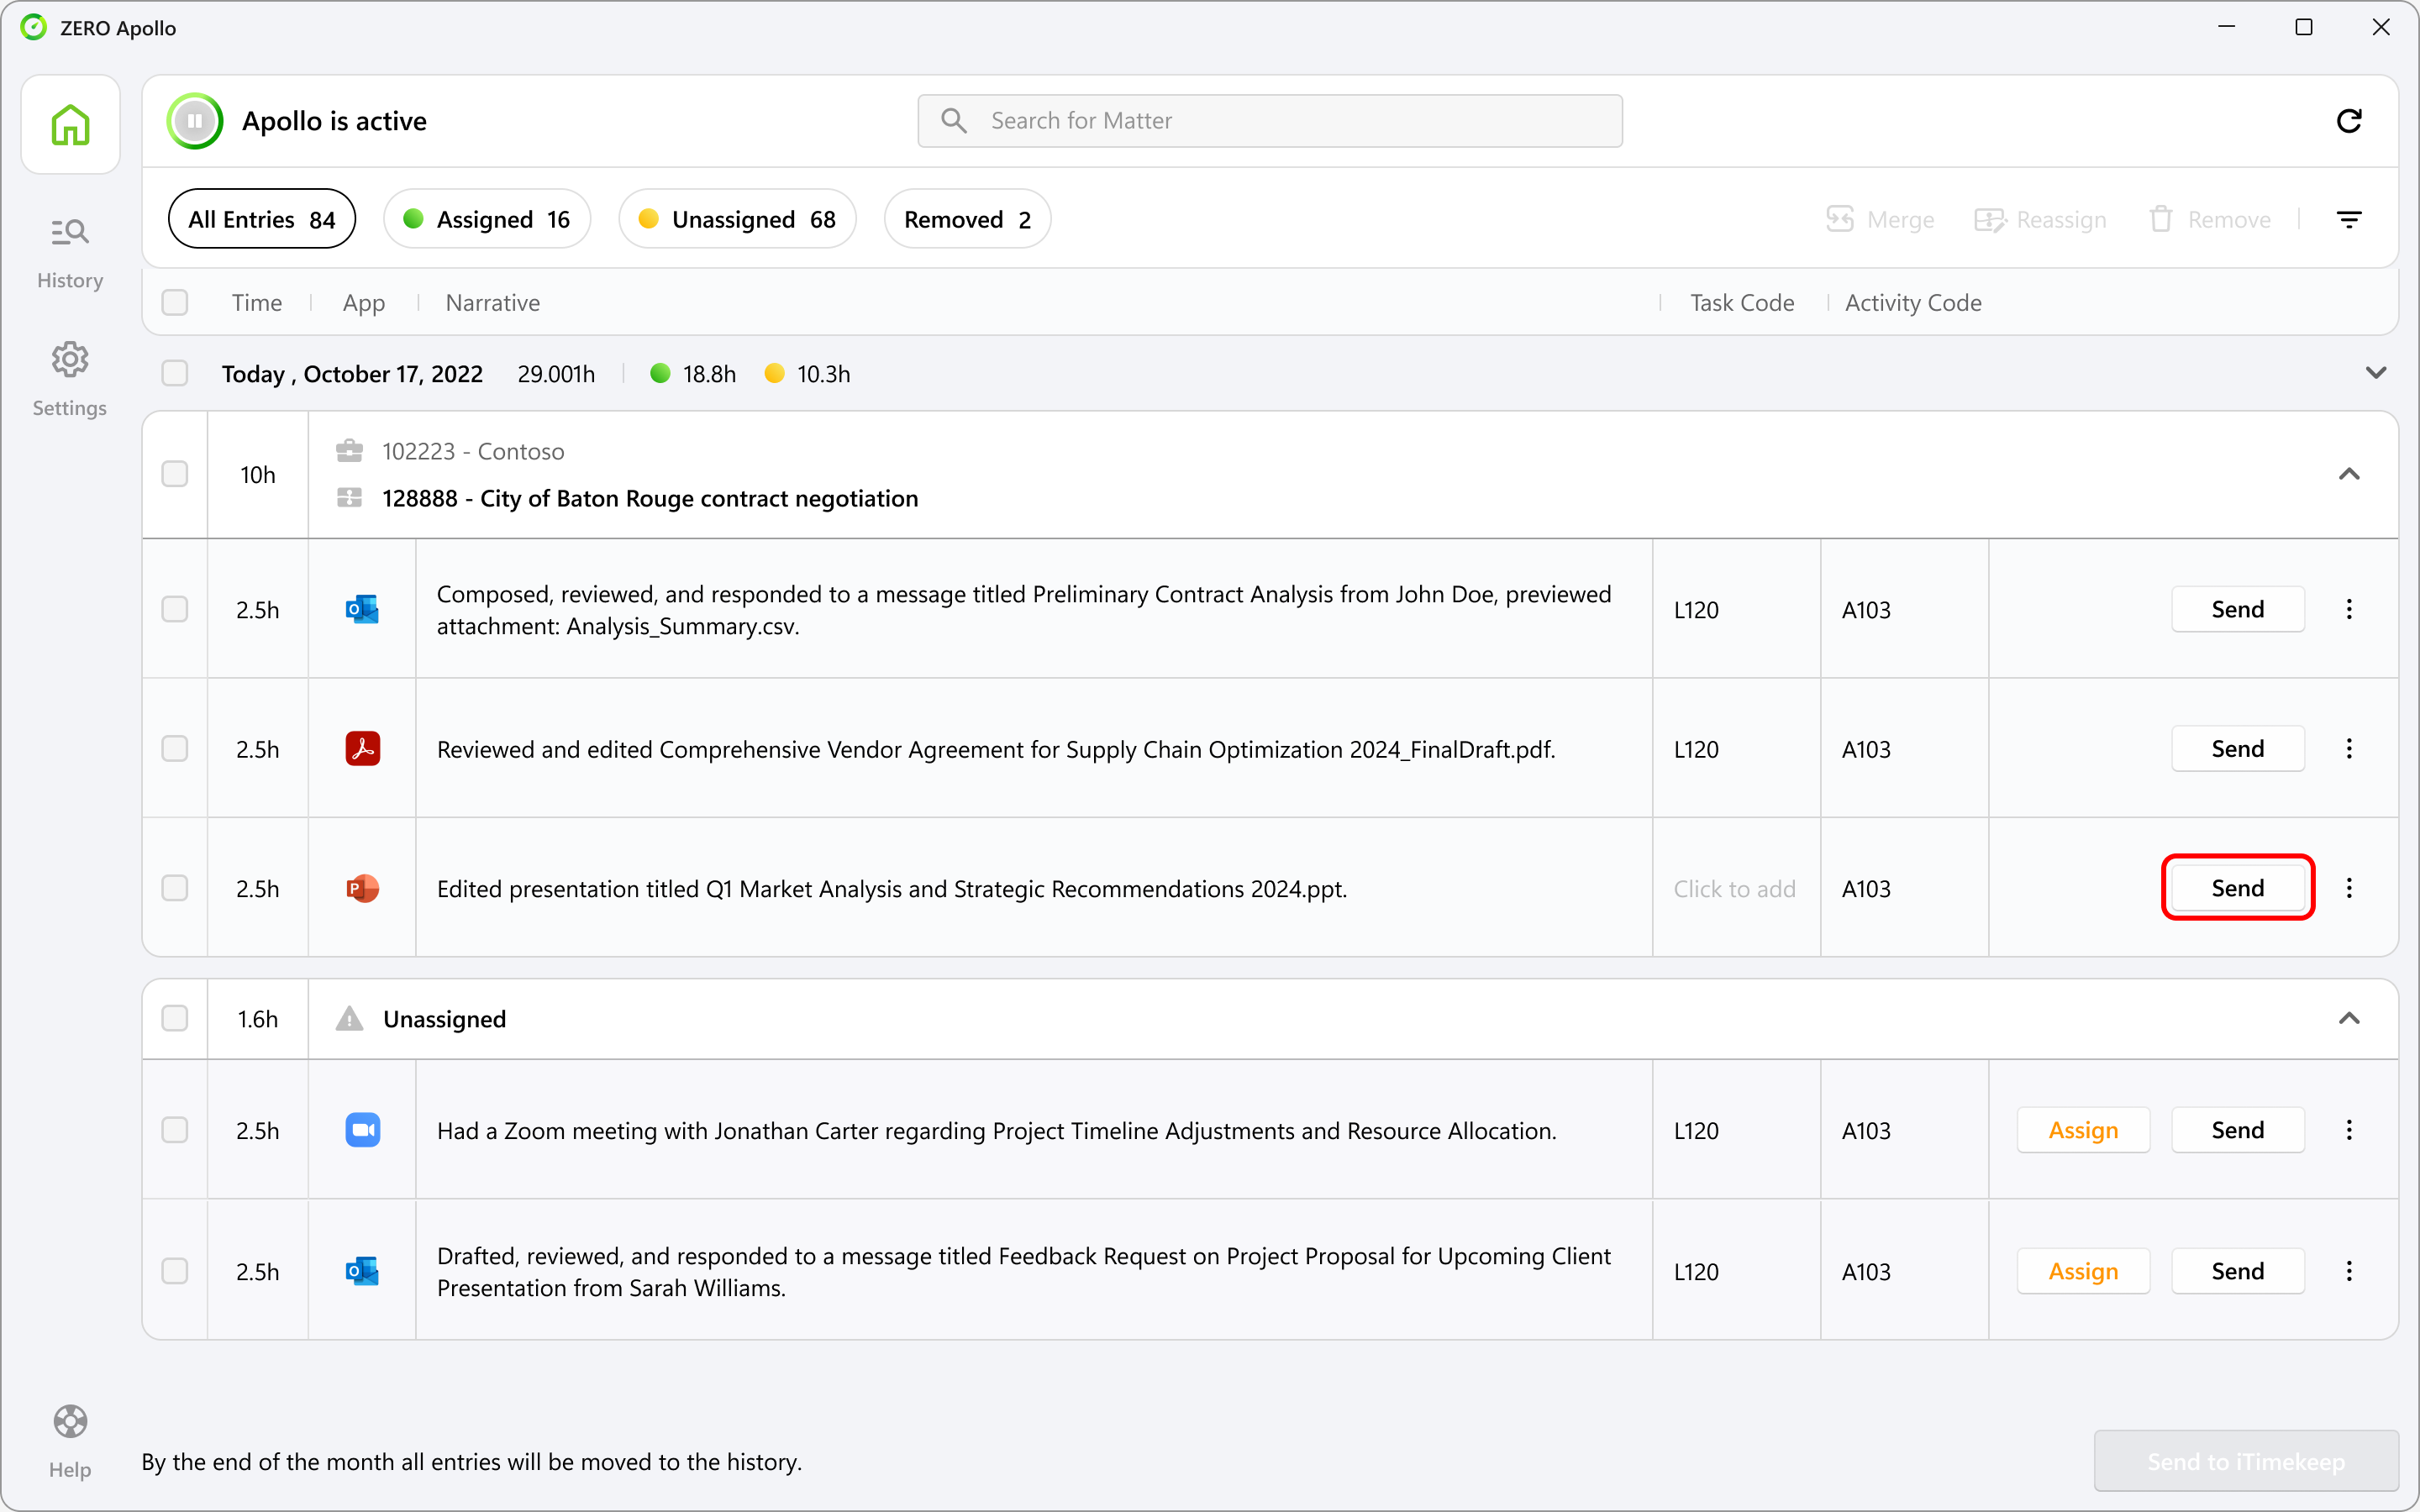Click the Zoom app icon on the meeting entry
This screenshot has height=1512, width=2420.
pos(363,1130)
